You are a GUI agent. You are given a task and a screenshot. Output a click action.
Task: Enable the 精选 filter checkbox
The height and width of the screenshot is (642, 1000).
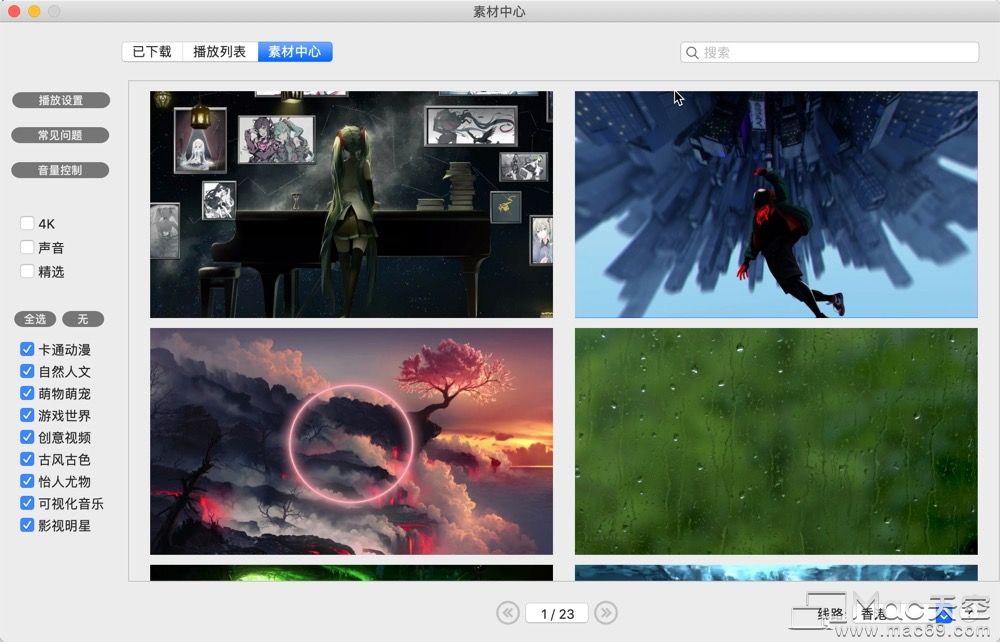tap(27, 272)
